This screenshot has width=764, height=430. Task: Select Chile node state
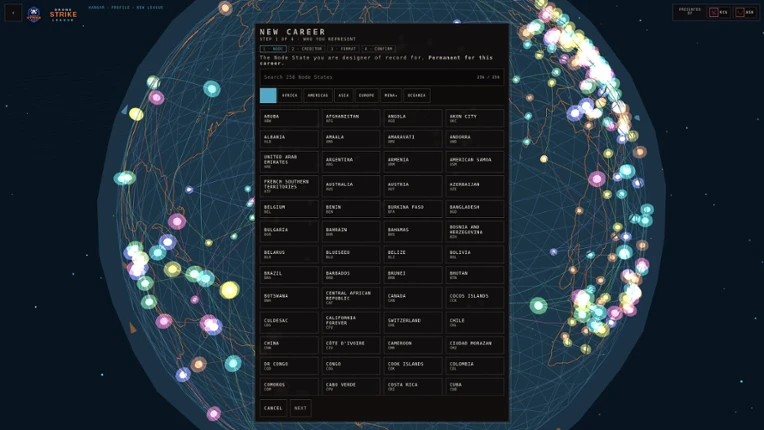coord(475,322)
